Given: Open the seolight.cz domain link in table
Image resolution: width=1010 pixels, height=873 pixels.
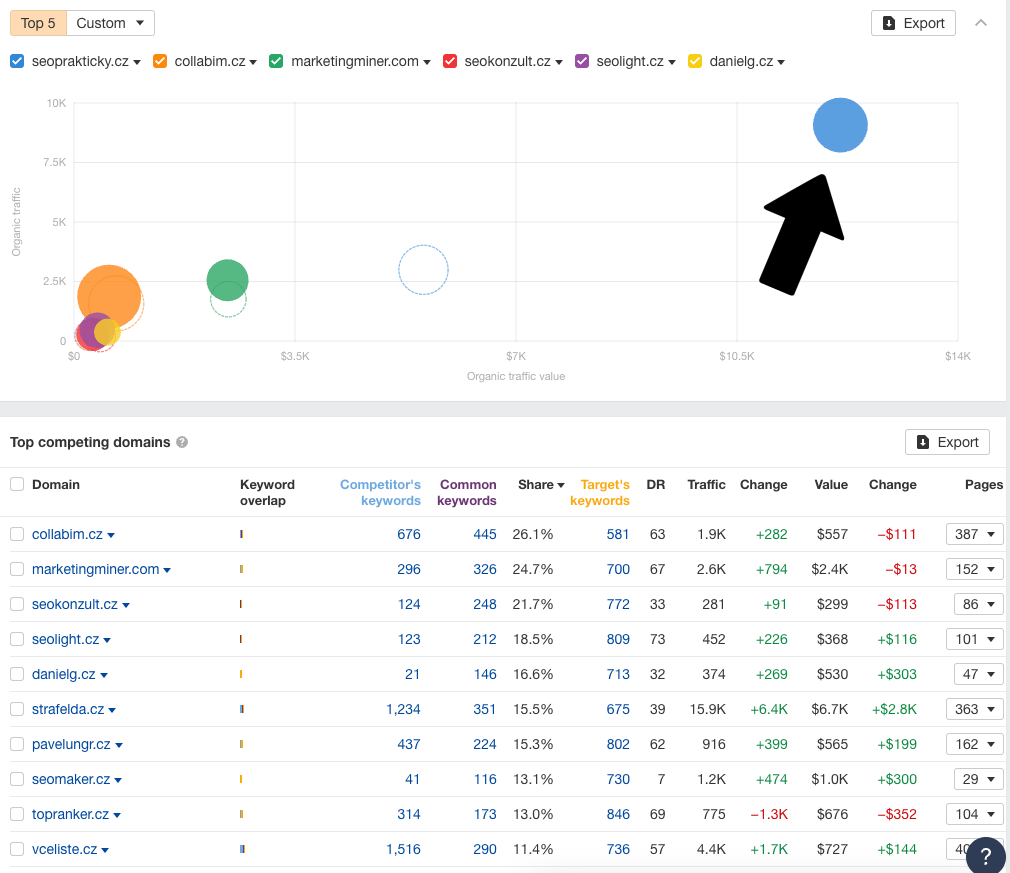Looking at the screenshot, I should (x=66, y=639).
